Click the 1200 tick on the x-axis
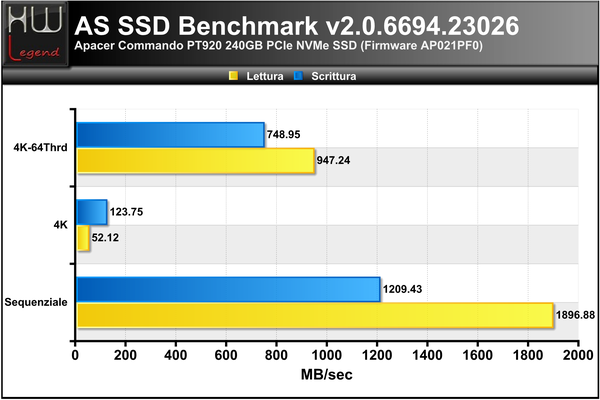600x400 pixels. click(377, 355)
